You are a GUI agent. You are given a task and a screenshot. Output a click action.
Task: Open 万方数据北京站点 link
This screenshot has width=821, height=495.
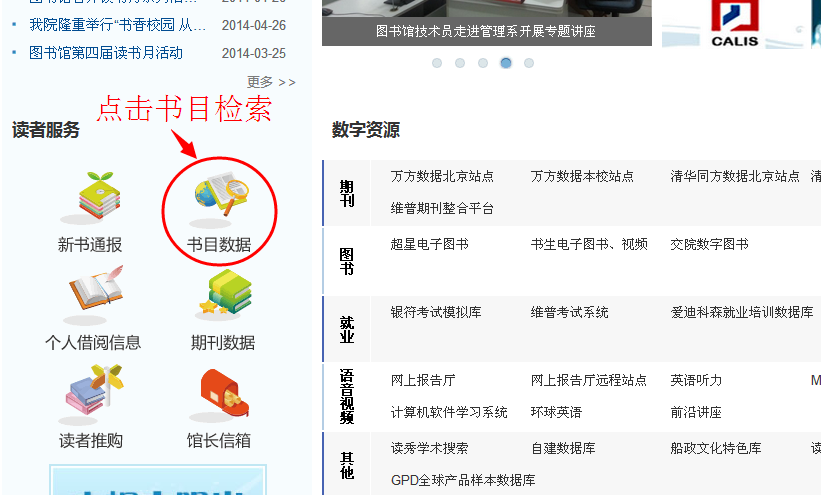point(442,177)
